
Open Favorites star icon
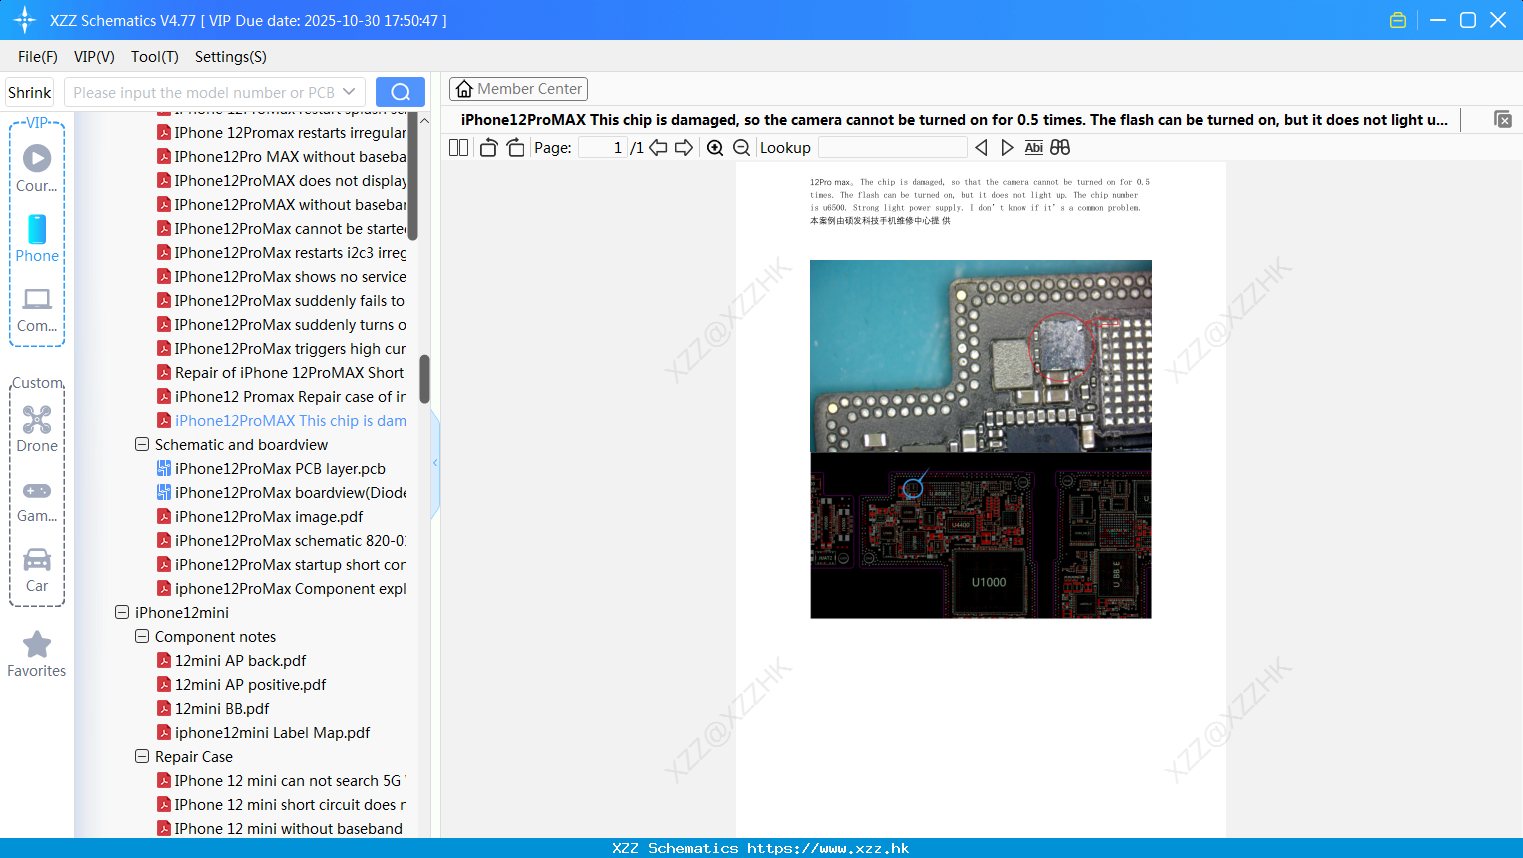37,654
